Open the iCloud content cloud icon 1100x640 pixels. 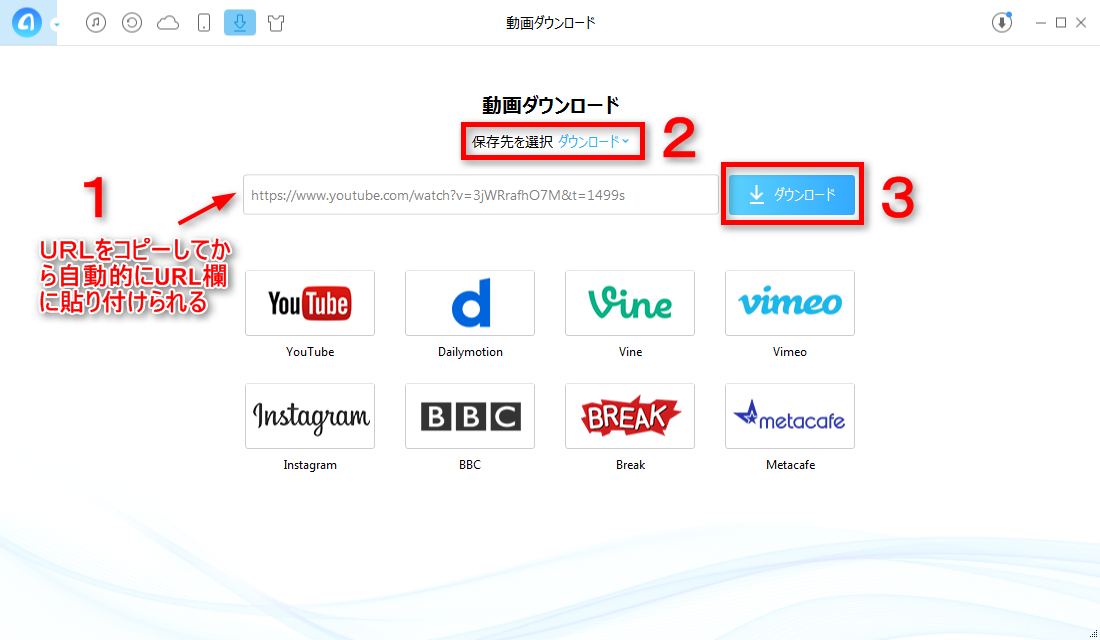point(168,23)
